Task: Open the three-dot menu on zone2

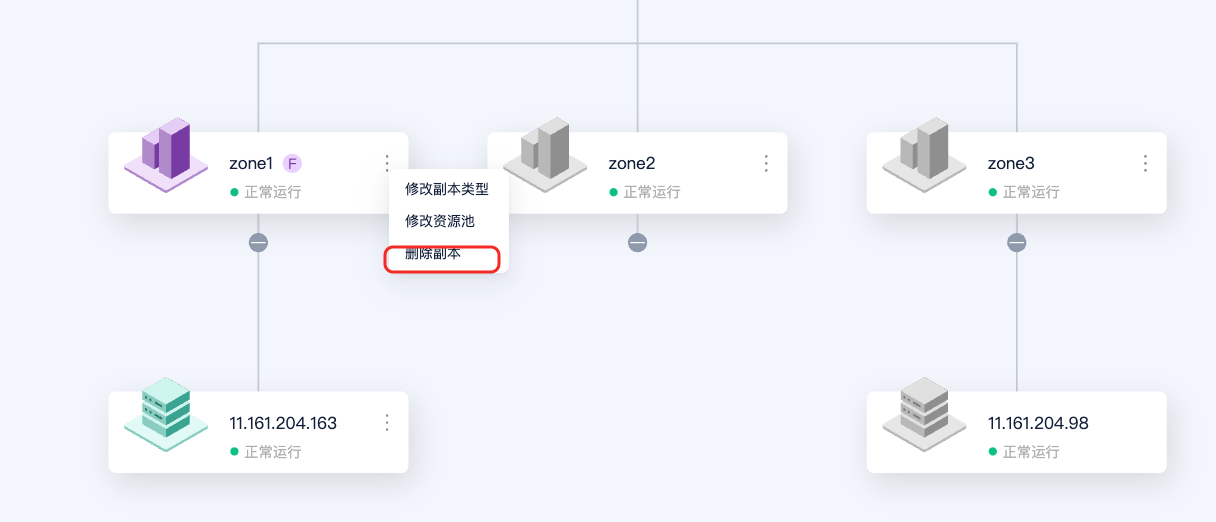Action: 766,163
